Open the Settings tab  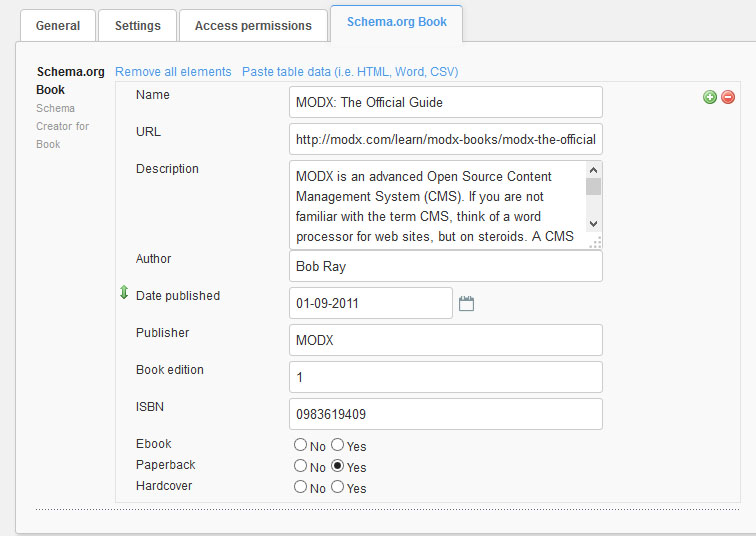(x=137, y=26)
